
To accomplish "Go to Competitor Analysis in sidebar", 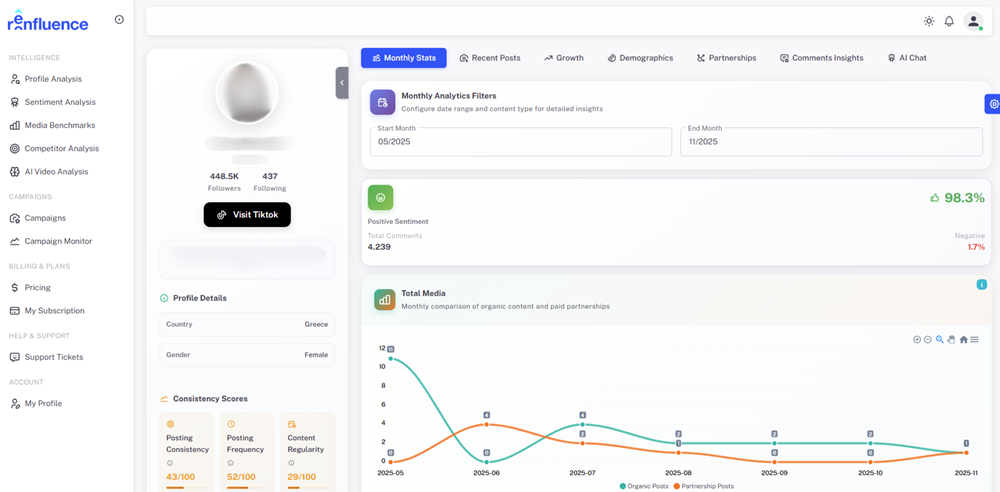I will tap(61, 149).
